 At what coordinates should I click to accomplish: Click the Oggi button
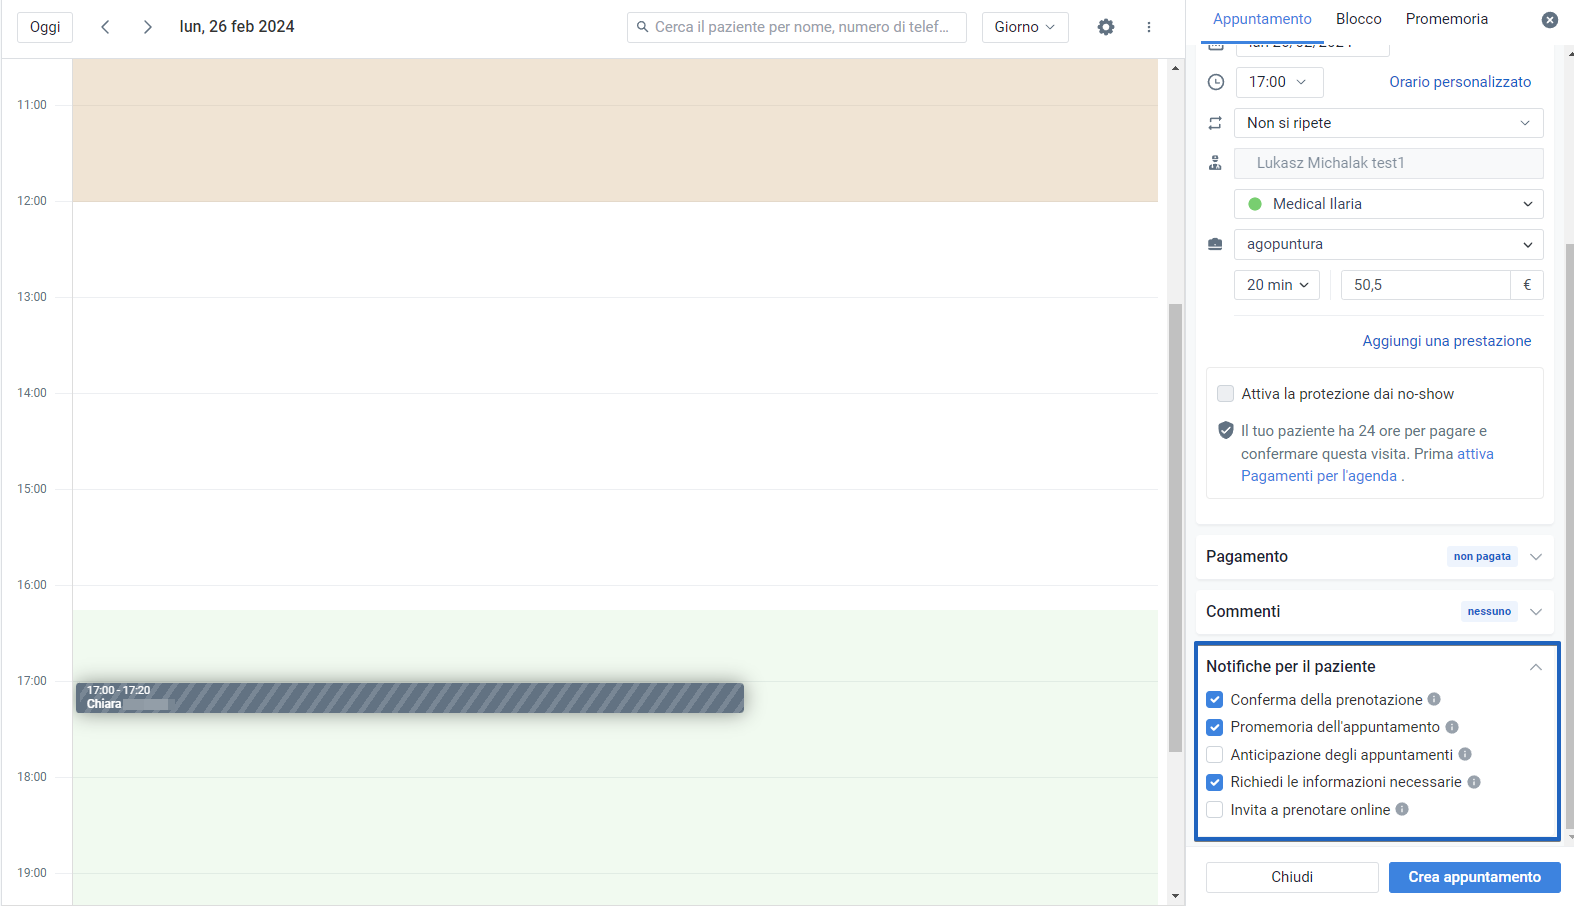click(x=45, y=27)
